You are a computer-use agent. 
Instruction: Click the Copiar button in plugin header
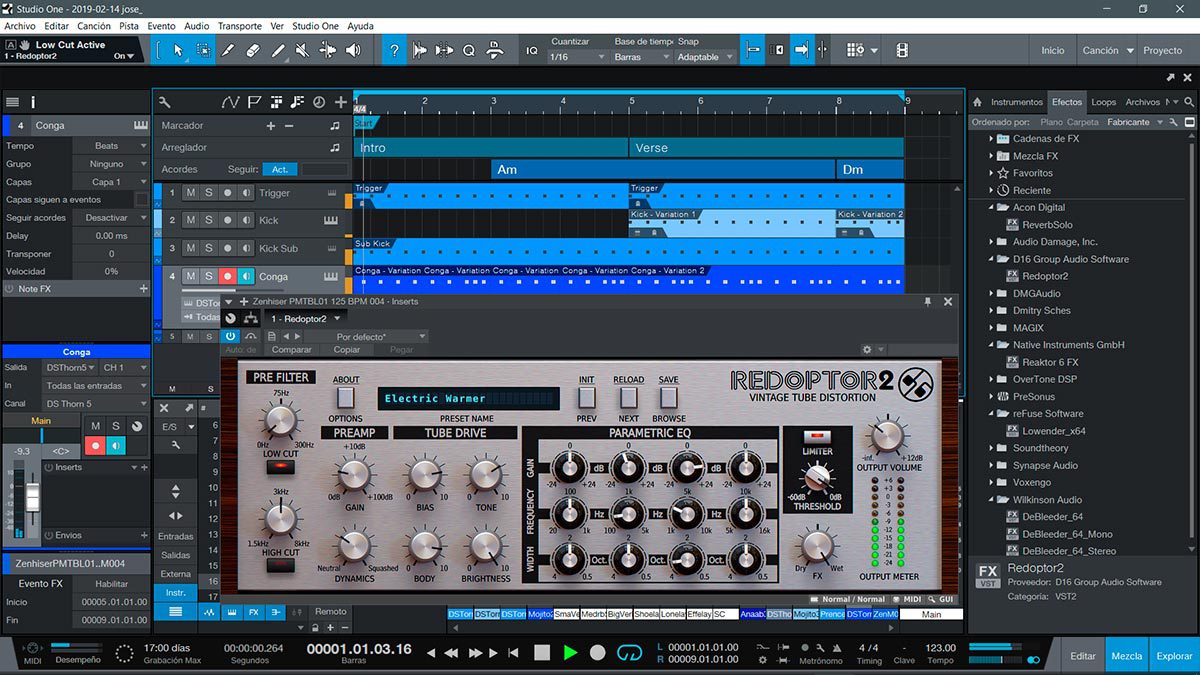tap(347, 350)
